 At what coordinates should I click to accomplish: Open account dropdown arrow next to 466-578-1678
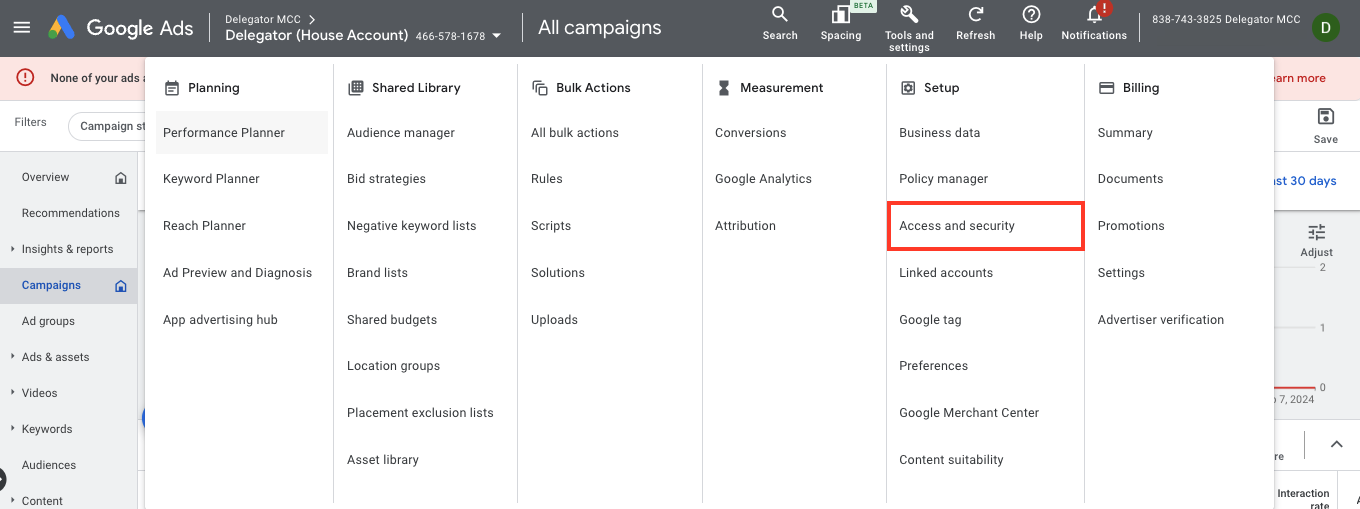[497, 36]
